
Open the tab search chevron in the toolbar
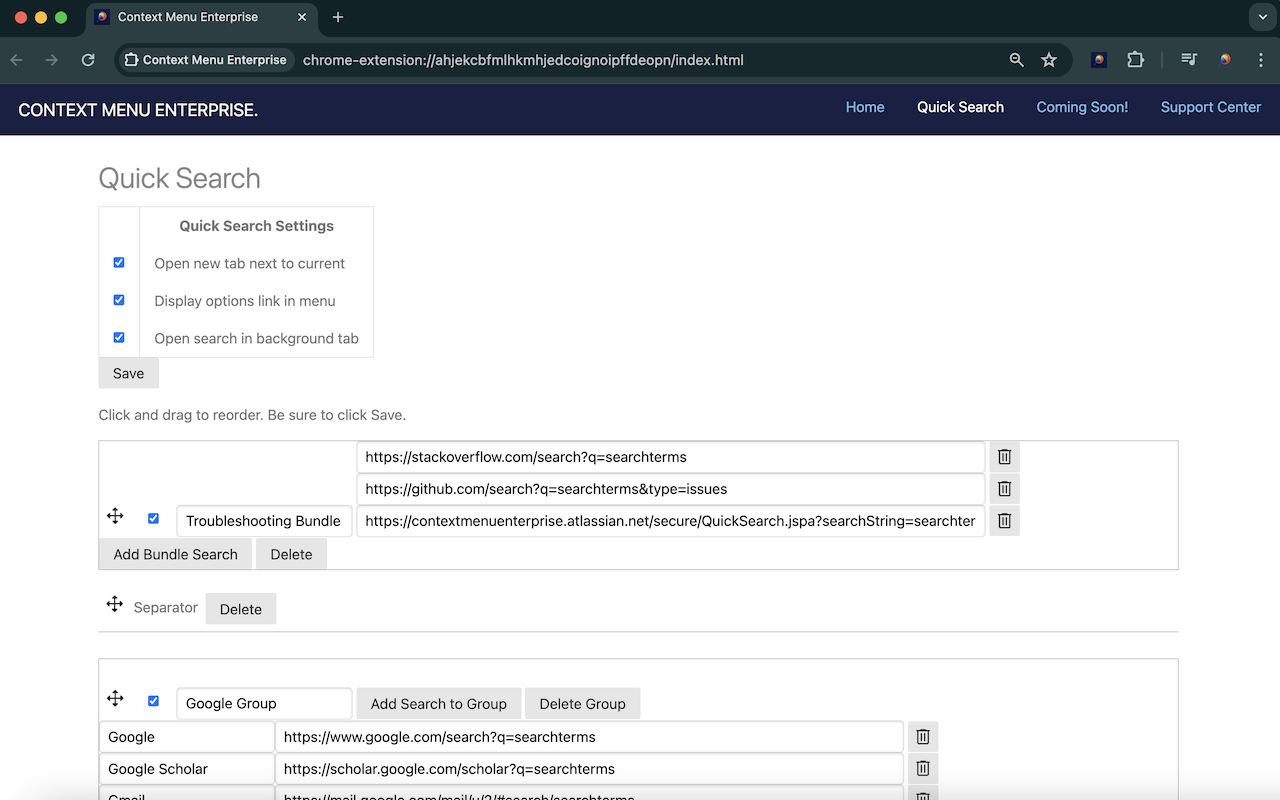tap(1262, 17)
